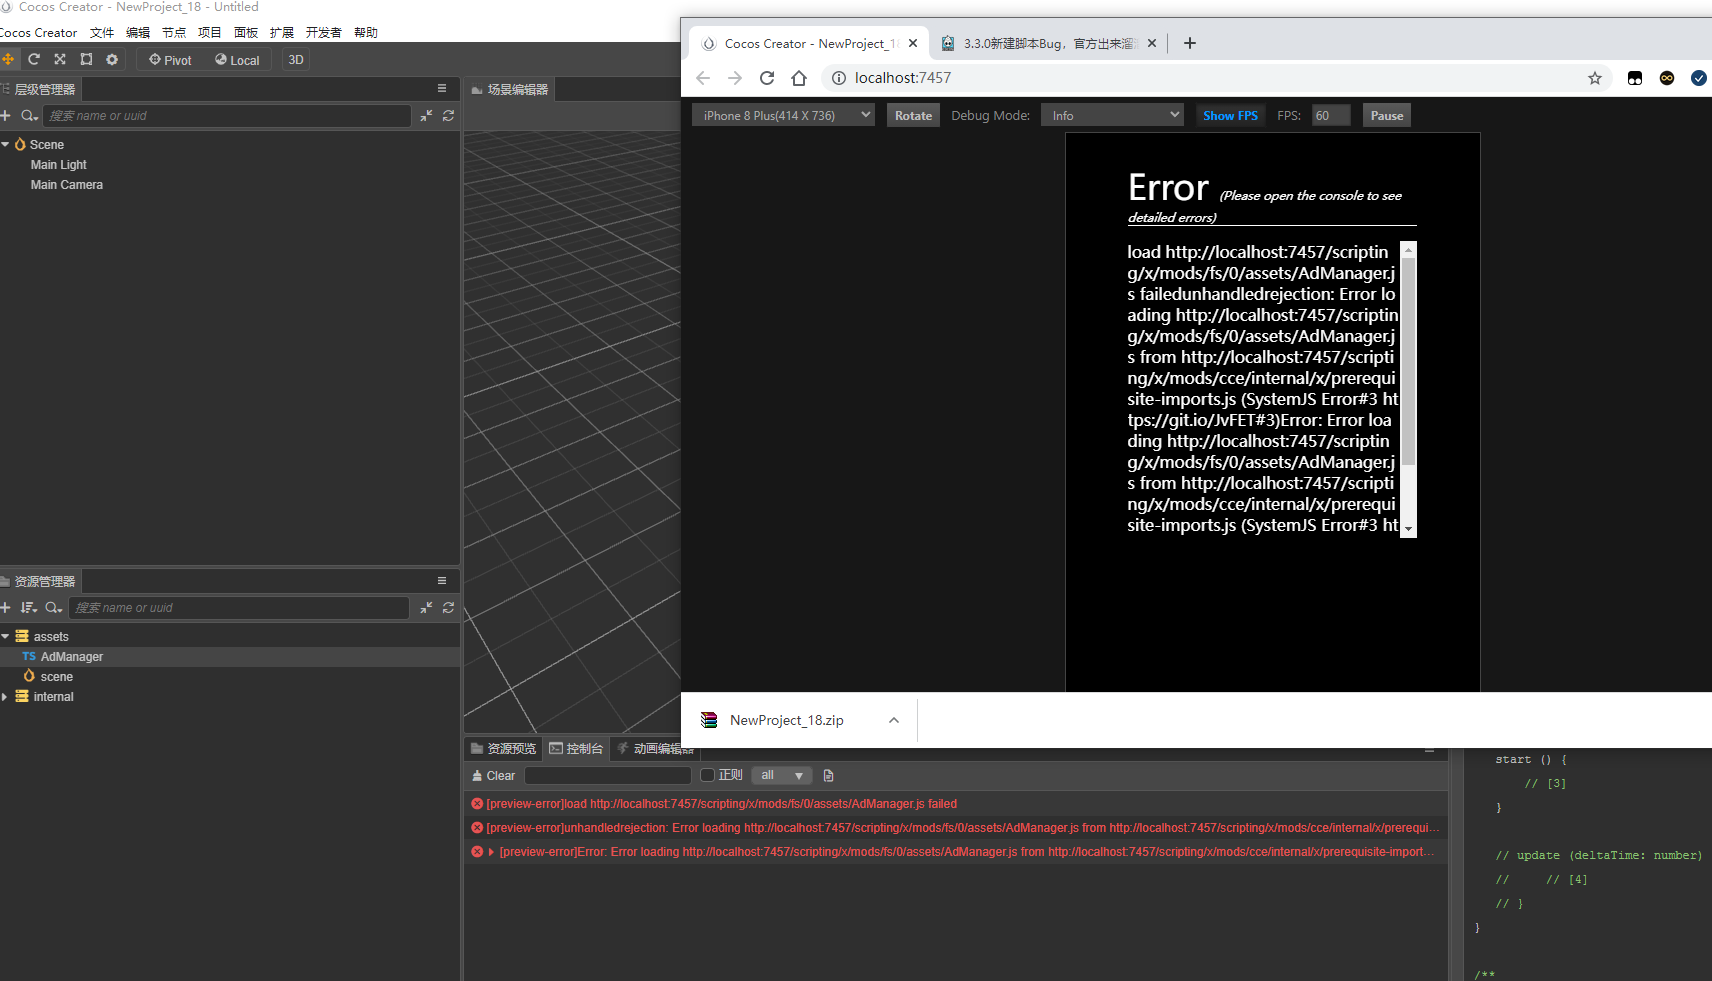Focus the assets search field
Viewport: 1712px width, 981px height.
click(x=239, y=608)
